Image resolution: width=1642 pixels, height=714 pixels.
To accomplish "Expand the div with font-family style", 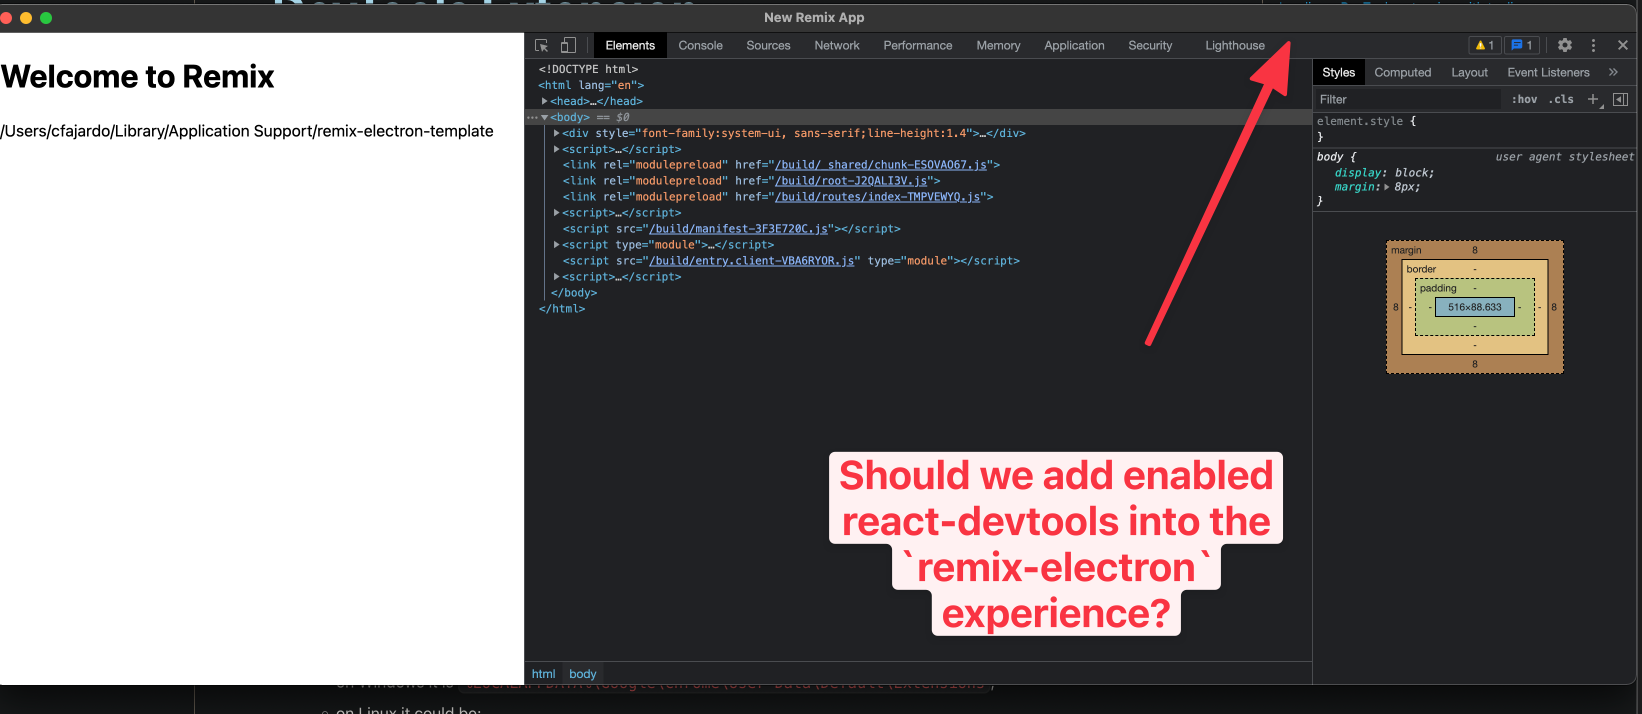I will pyautogui.click(x=557, y=133).
